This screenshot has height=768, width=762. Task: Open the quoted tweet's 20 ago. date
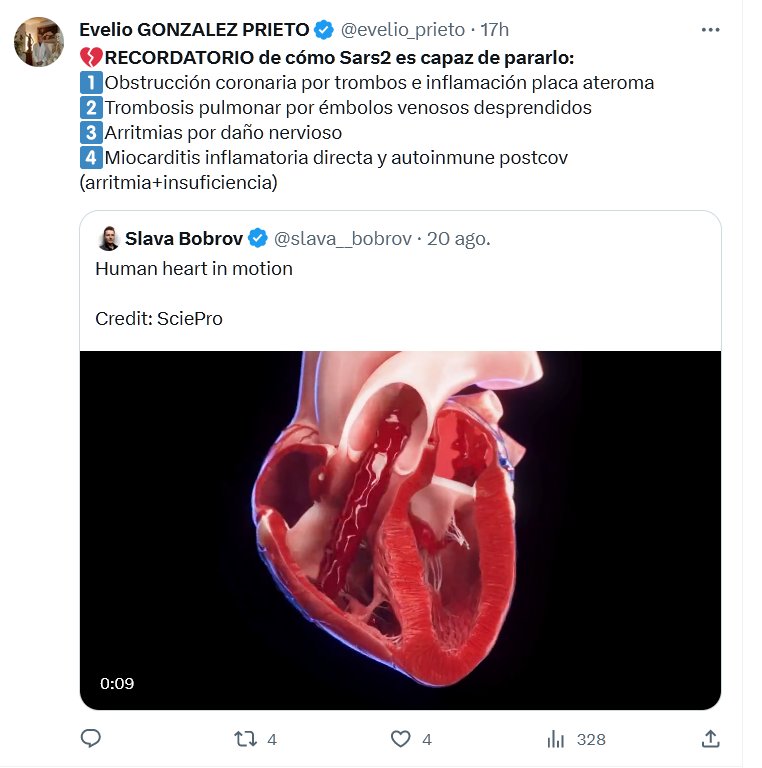[459, 239]
